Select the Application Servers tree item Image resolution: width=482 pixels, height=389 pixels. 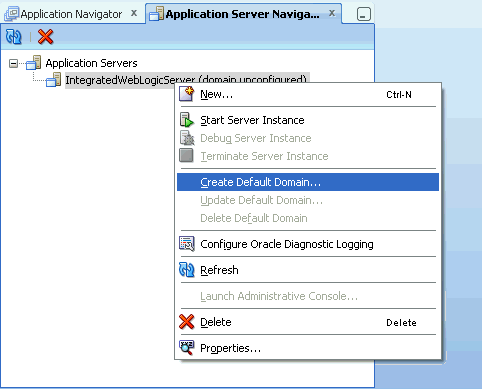click(91, 63)
